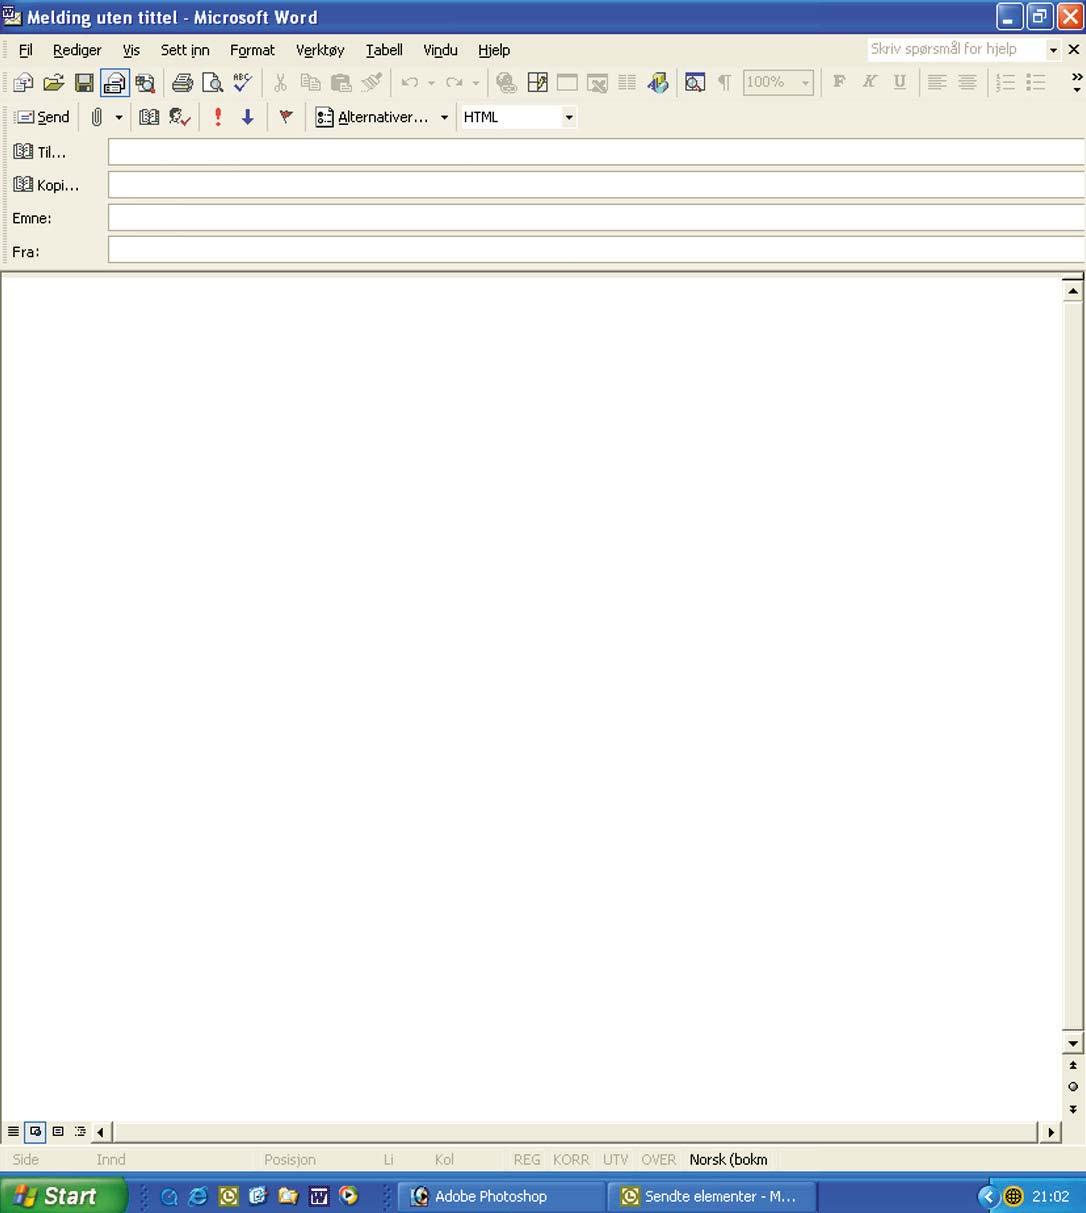The width and height of the screenshot is (1086, 1213).
Task: Open the Format menu
Action: coord(252,50)
